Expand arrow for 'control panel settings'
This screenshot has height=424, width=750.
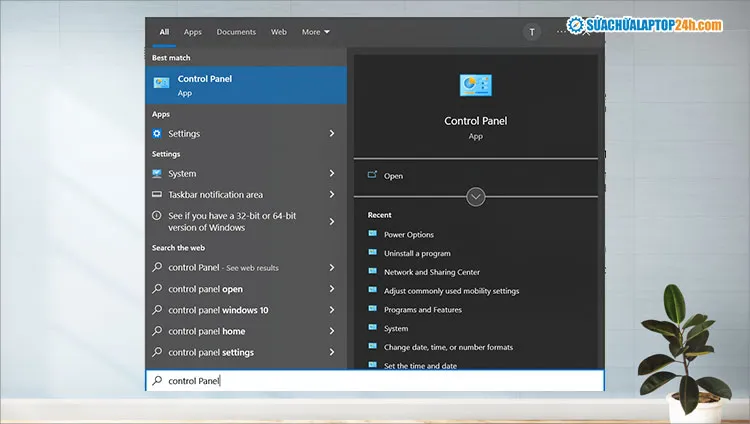coord(332,352)
